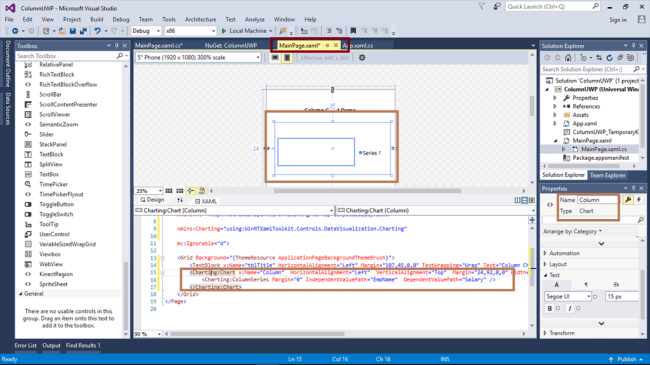
Task: Open the Debug configuration dropdown
Action: [x=146, y=31]
